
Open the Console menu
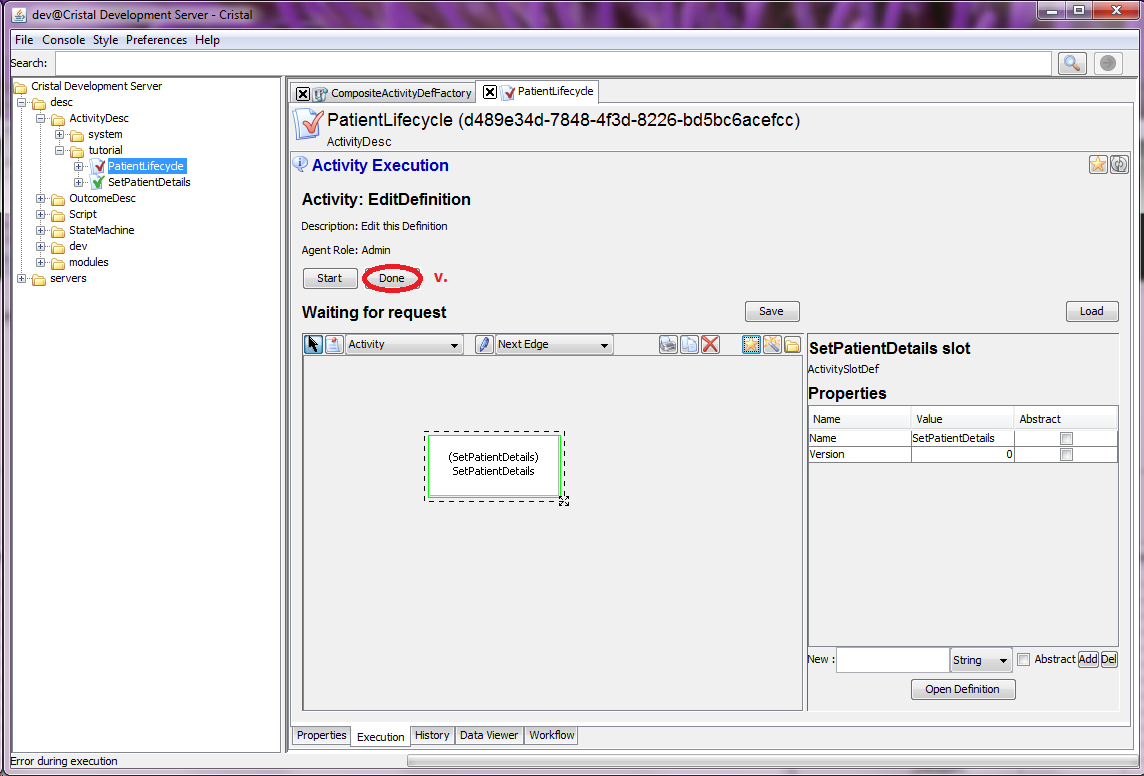(x=63, y=40)
